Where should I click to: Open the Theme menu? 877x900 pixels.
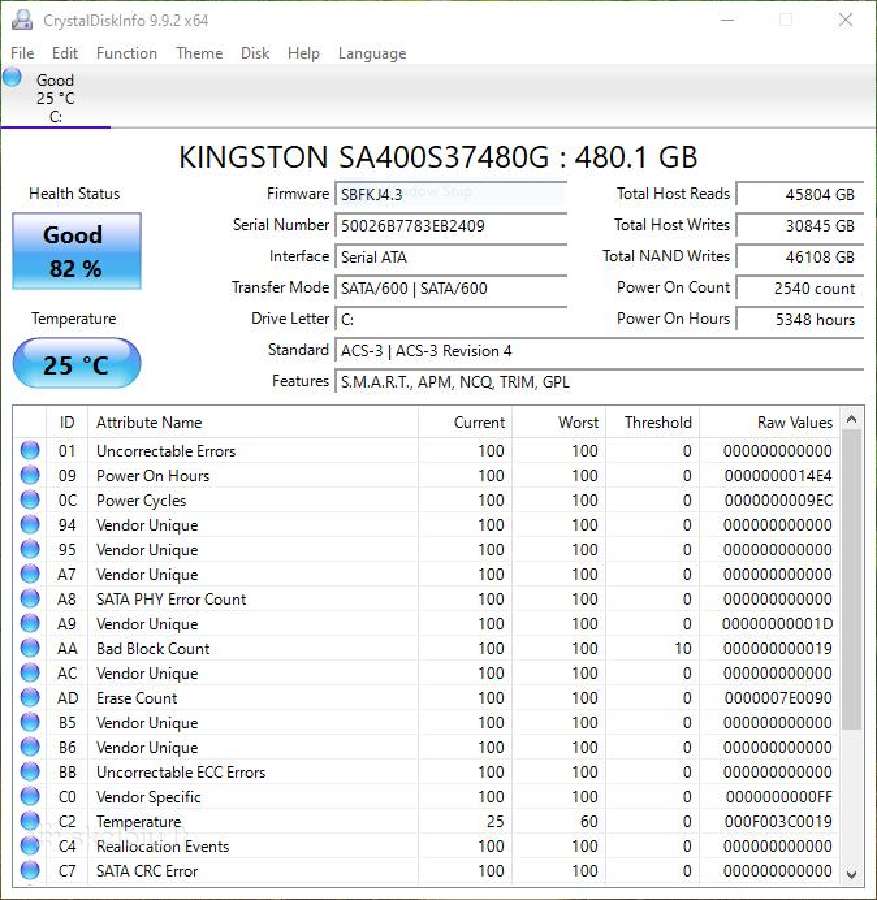199,53
